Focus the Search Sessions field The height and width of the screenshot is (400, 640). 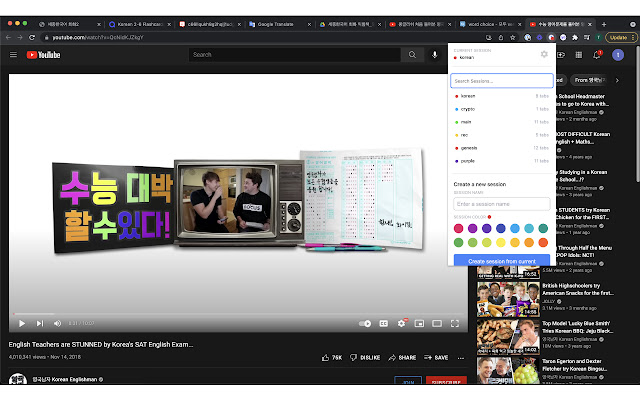pyautogui.click(x=502, y=81)
